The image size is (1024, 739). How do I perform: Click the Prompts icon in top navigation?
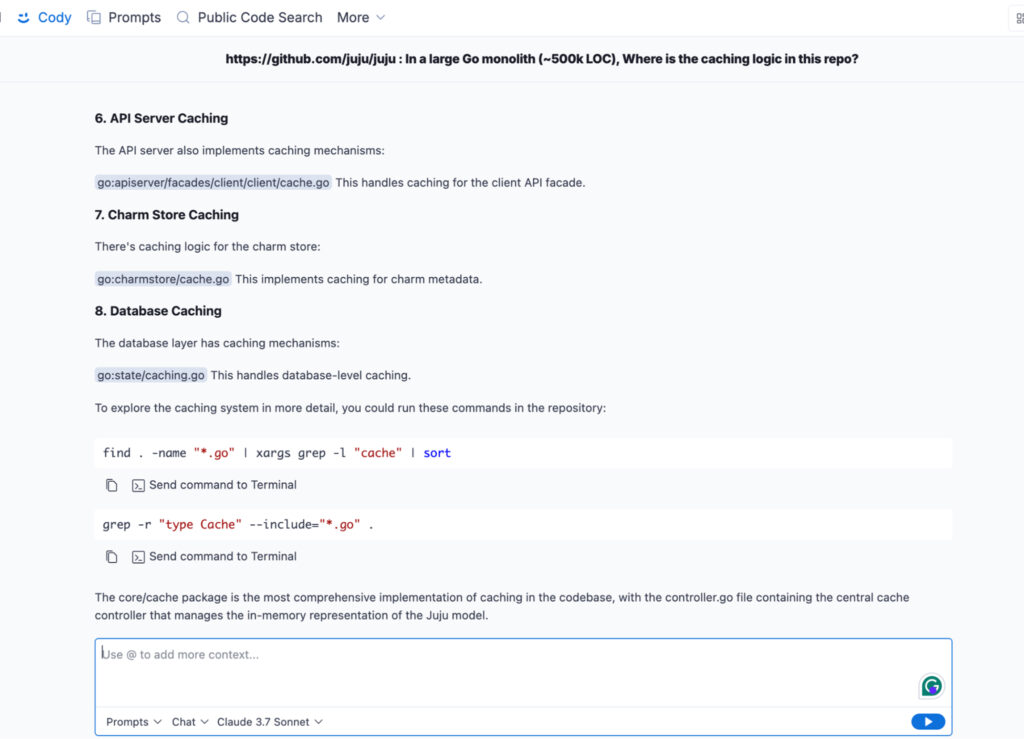pyautogui.click(x=94, y=17)
